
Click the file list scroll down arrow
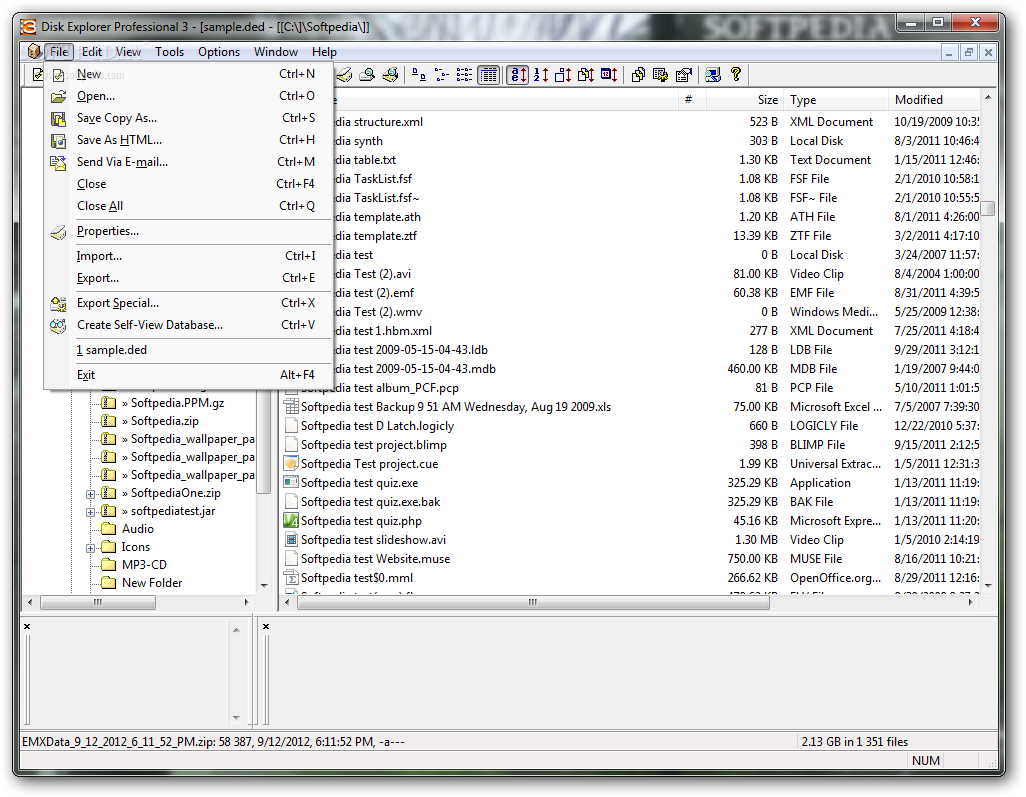(x=988, y=586)
